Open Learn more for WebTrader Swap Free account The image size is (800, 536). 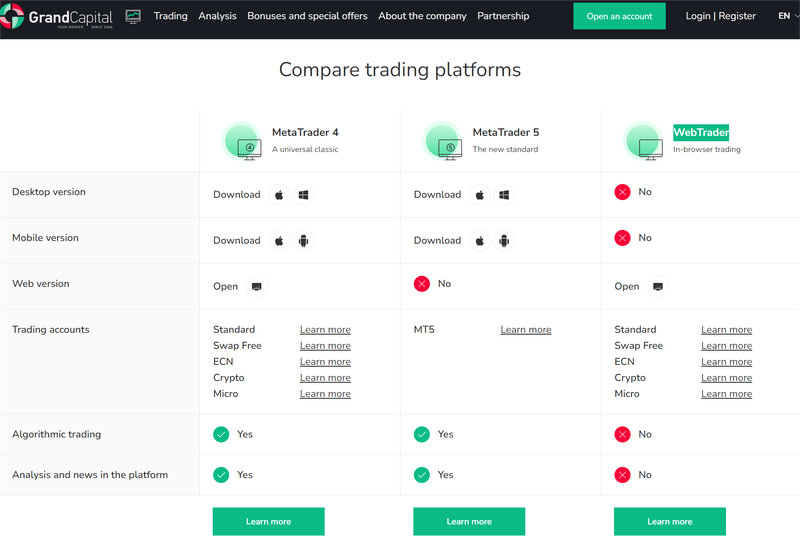pyautogui.click(x=726, y=346)
